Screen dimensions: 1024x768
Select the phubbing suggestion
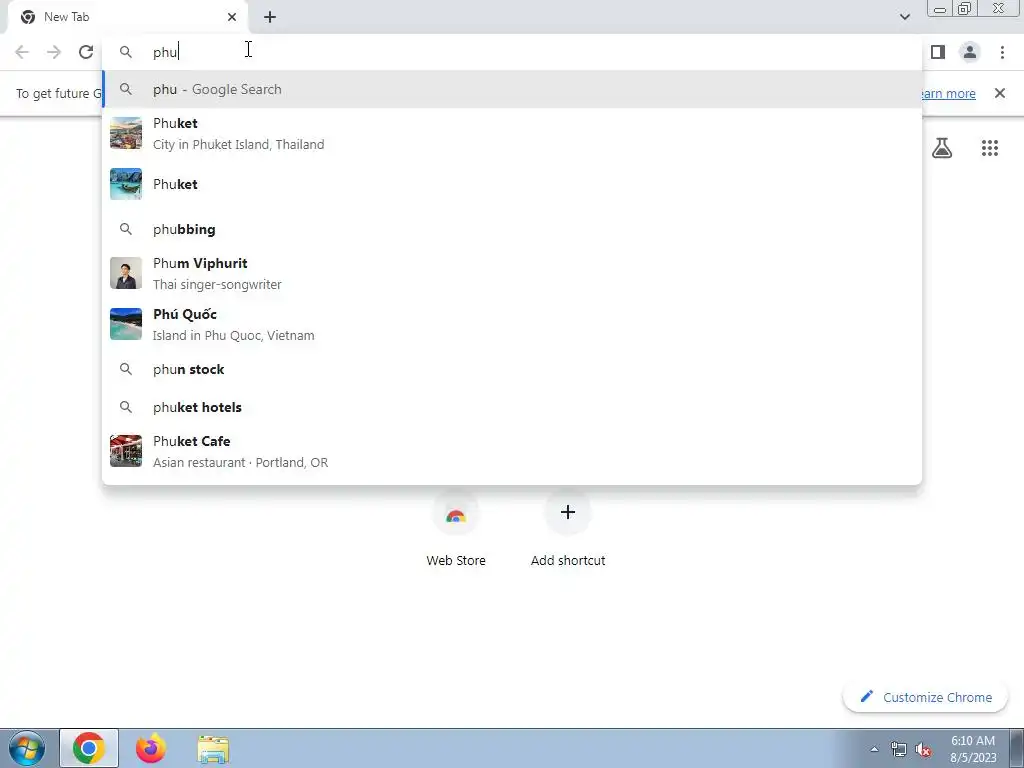(x=512, y=229)
